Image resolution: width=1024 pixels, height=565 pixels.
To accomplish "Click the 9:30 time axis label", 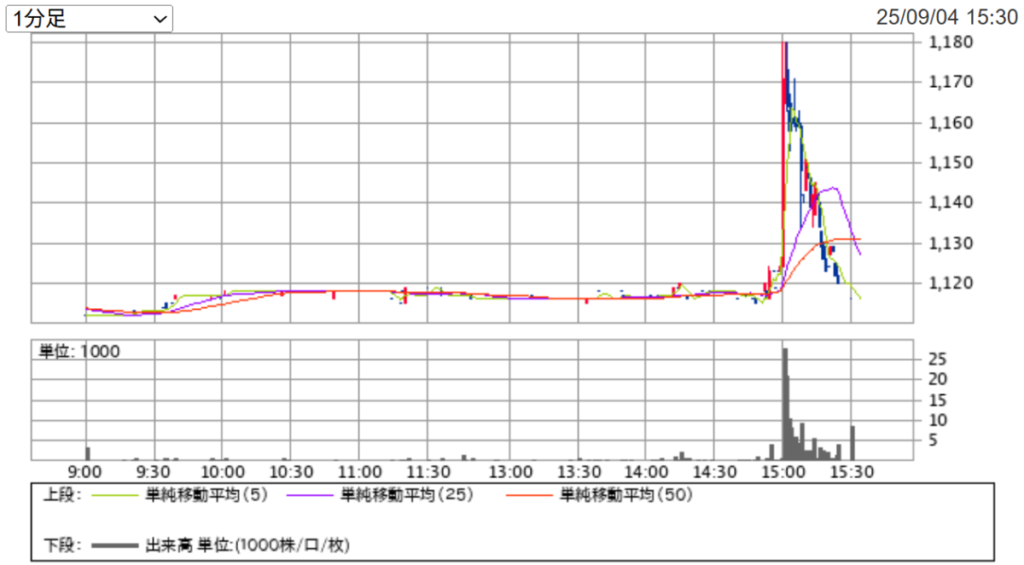I will [x=153, y=472].
